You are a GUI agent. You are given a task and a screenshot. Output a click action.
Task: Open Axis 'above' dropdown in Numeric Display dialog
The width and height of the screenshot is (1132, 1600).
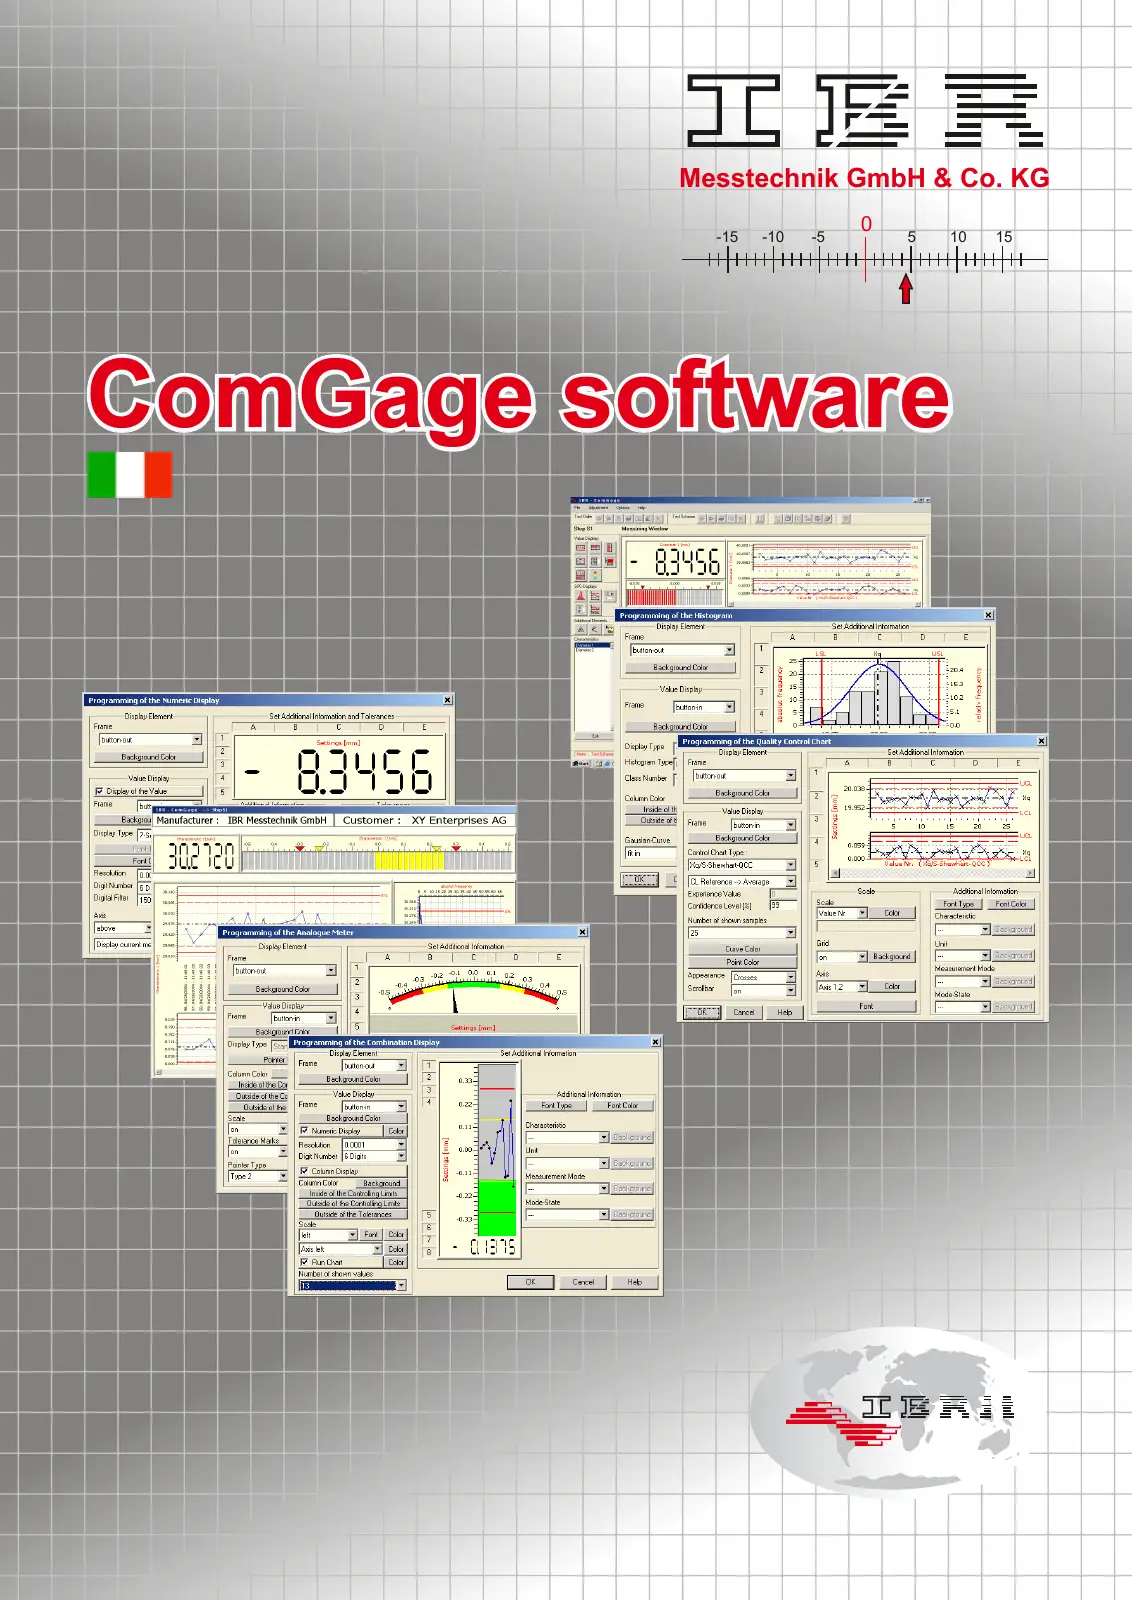coord(123,928)
